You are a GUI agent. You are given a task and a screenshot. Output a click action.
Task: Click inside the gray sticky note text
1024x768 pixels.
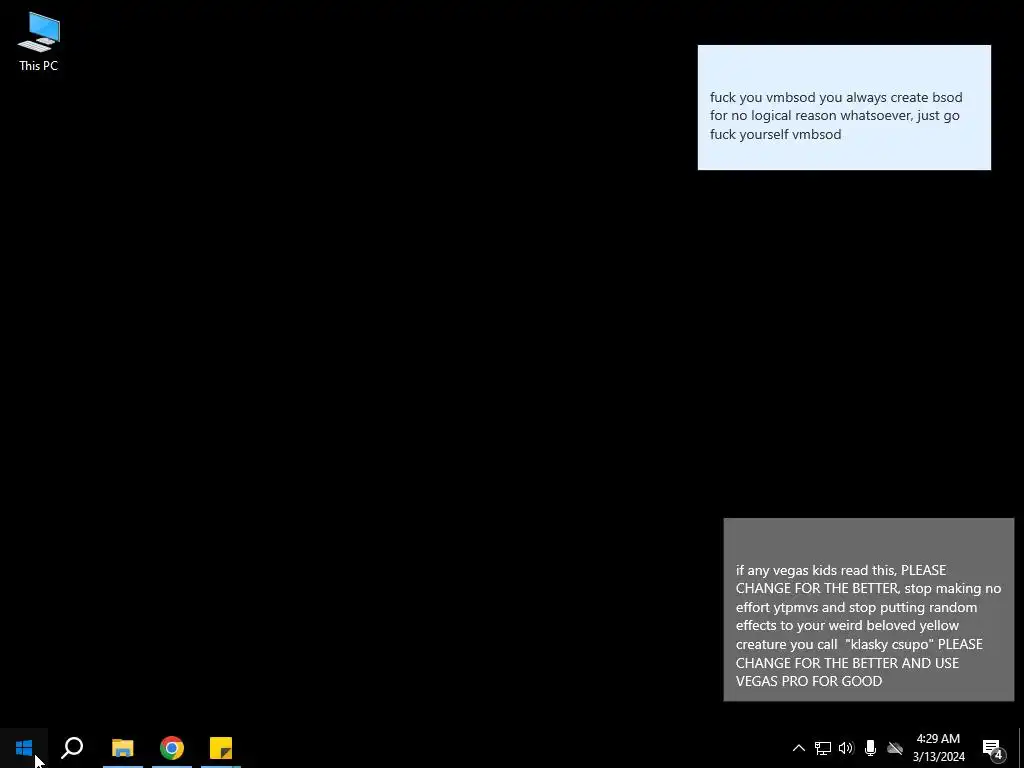click(868, 625)
